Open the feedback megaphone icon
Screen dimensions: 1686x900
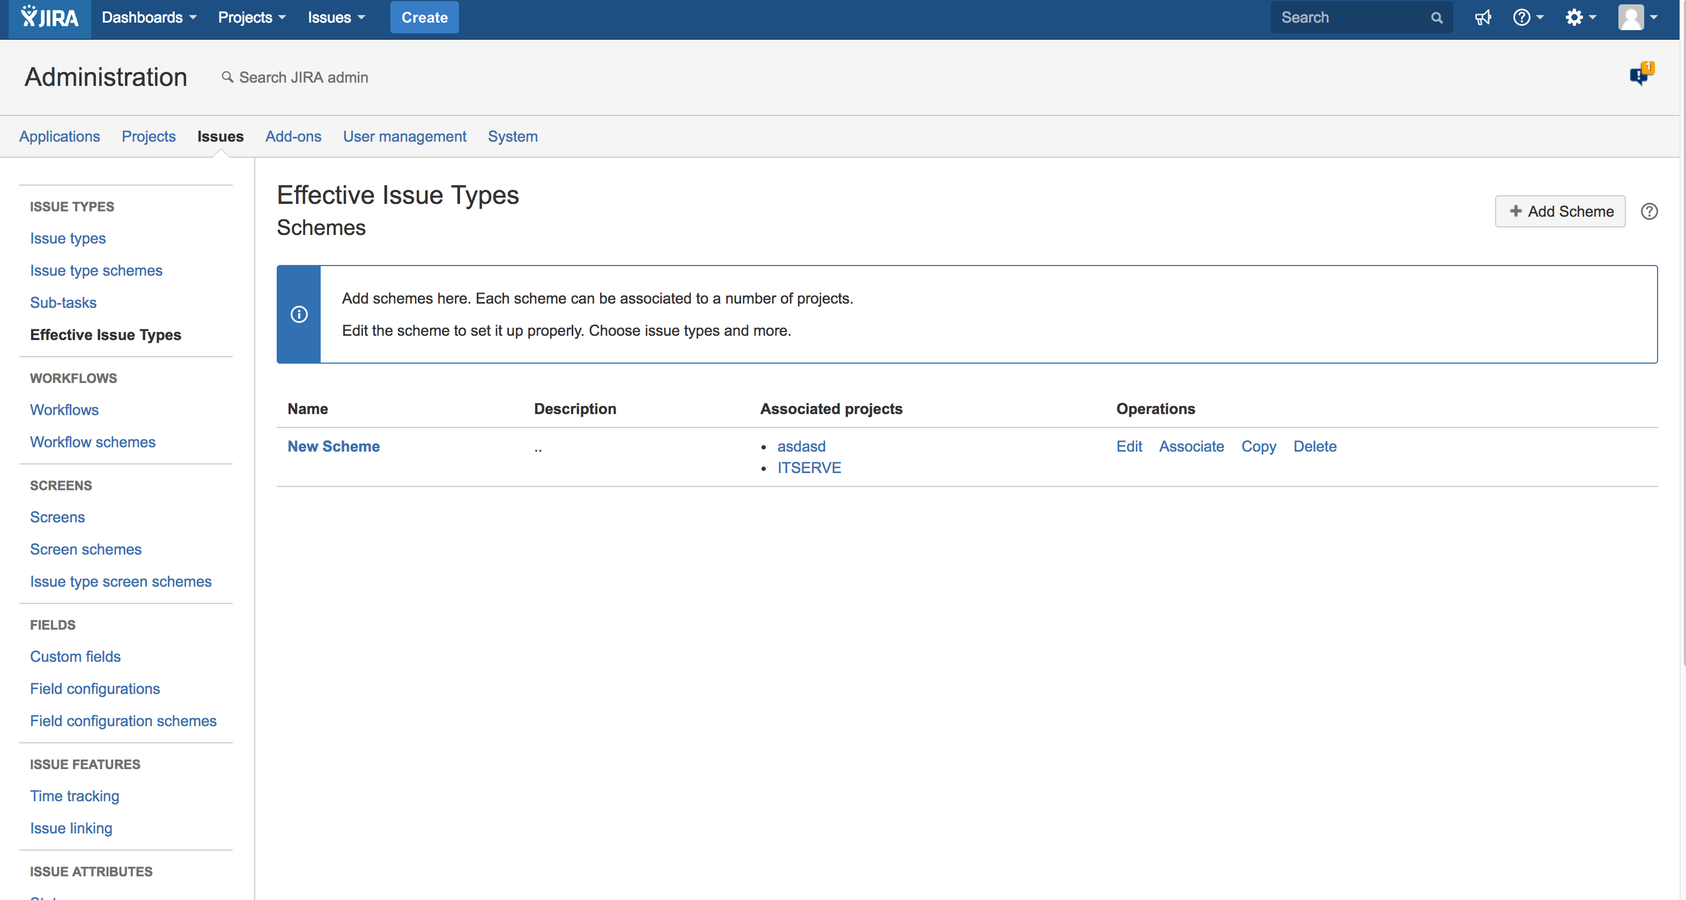coord(1483,17)
